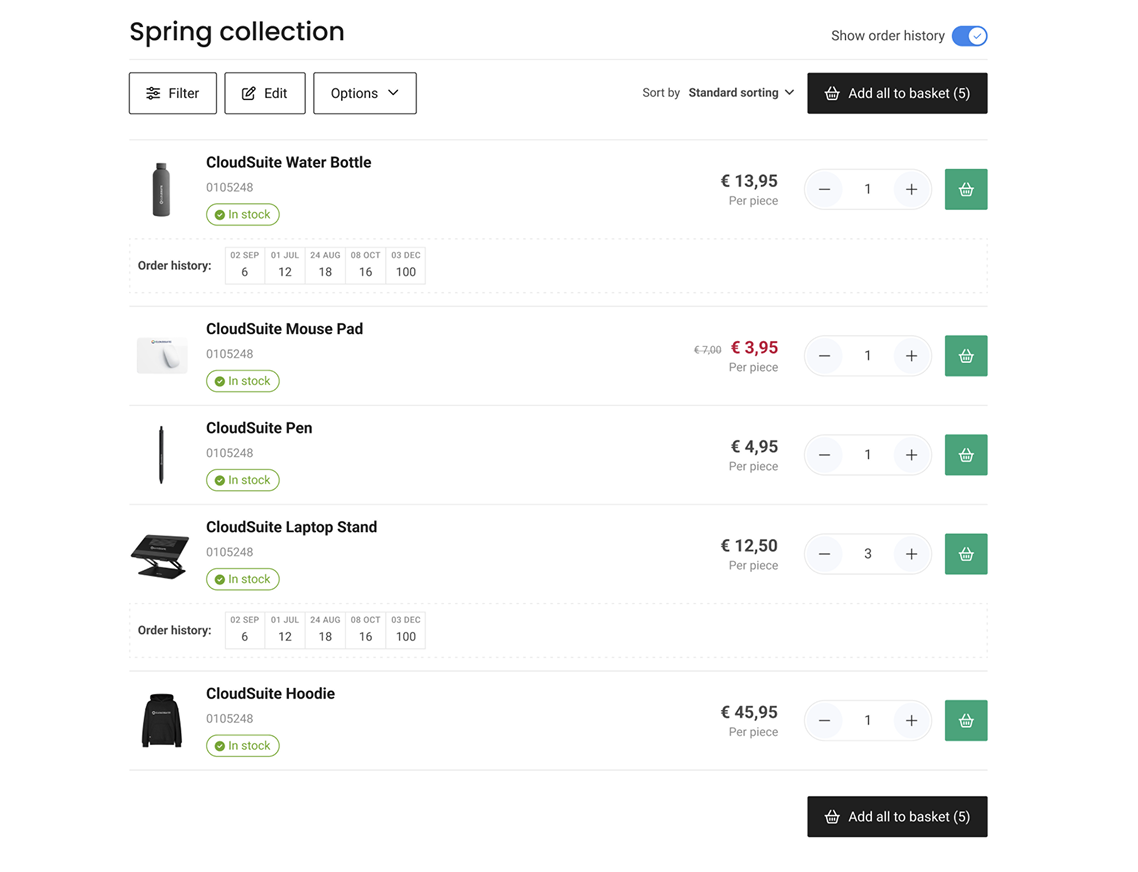Increase quantity of CloudSuite Water Bottle

point(911,189)
